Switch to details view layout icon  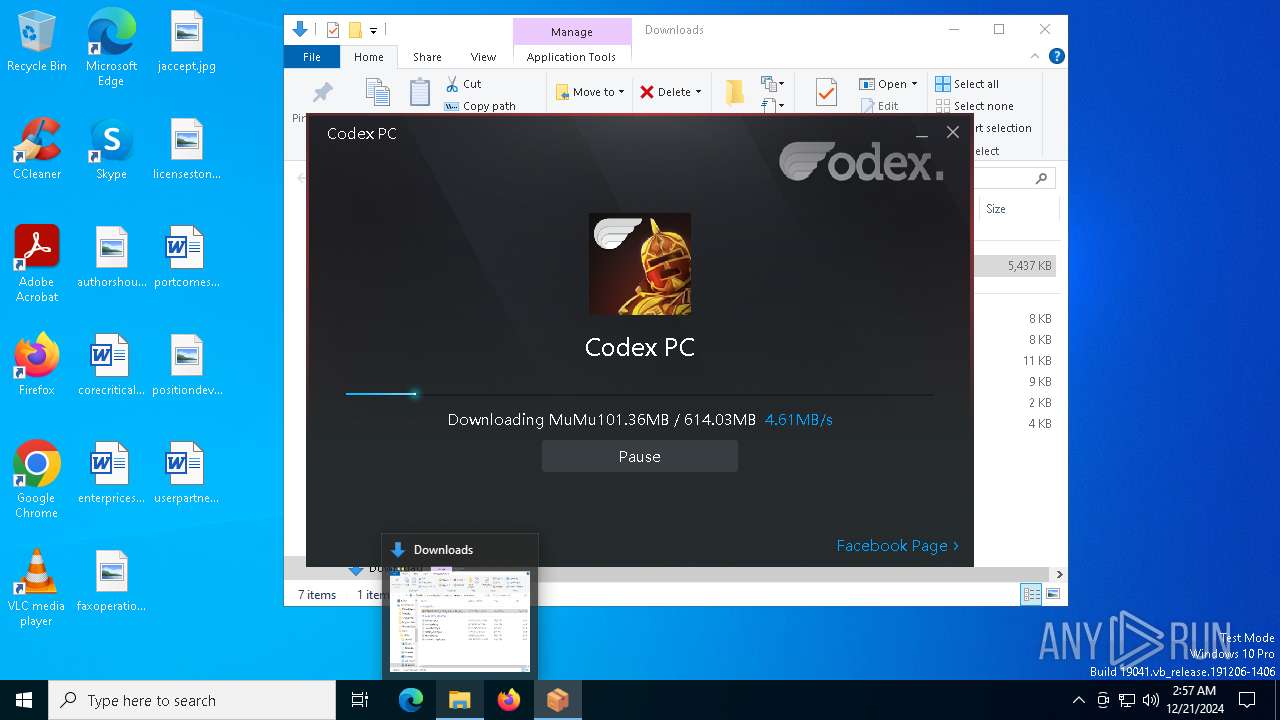click(x=1031, y=594)
